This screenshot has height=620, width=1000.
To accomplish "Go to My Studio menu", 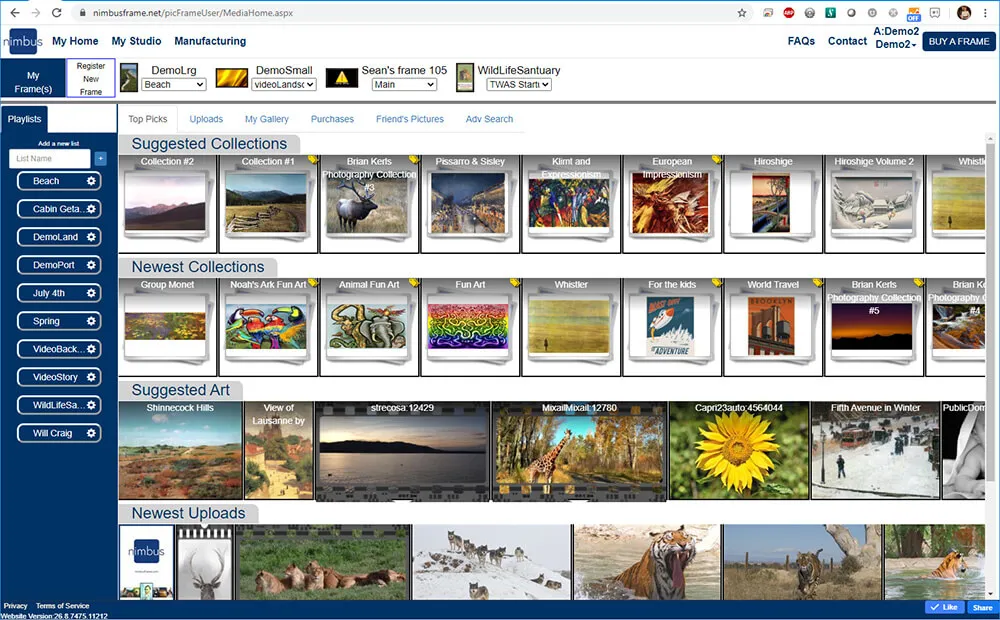I will click(136, 41).
